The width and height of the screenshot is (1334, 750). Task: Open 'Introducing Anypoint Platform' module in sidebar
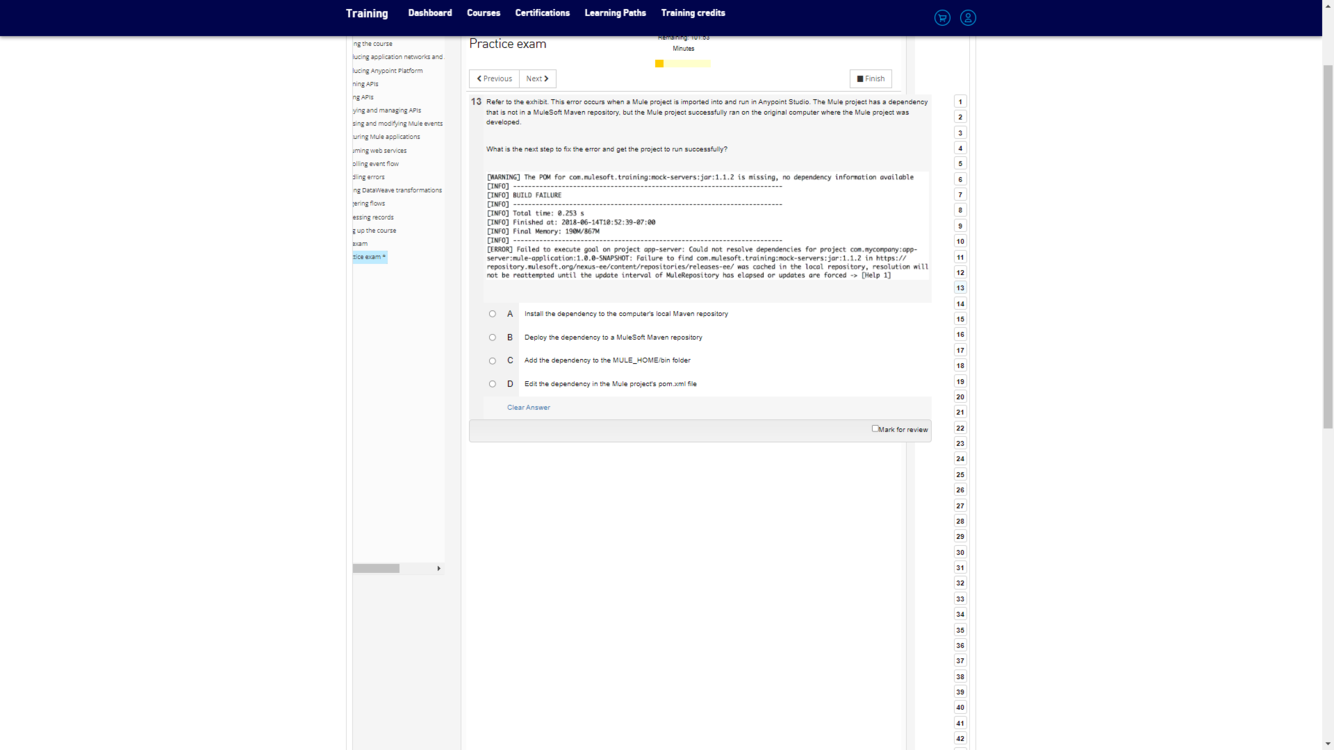[388, 71]
